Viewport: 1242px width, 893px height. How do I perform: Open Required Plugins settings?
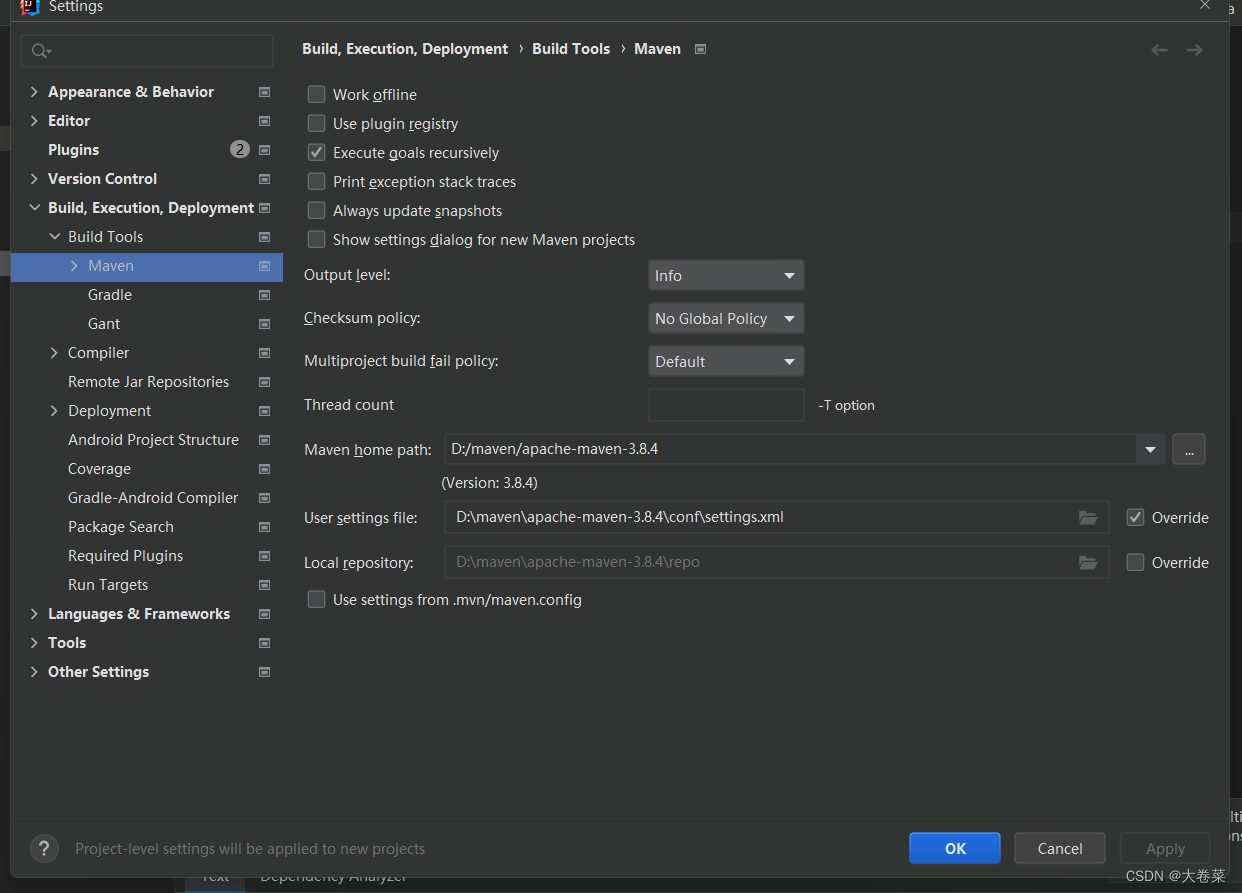coord(126,556)
